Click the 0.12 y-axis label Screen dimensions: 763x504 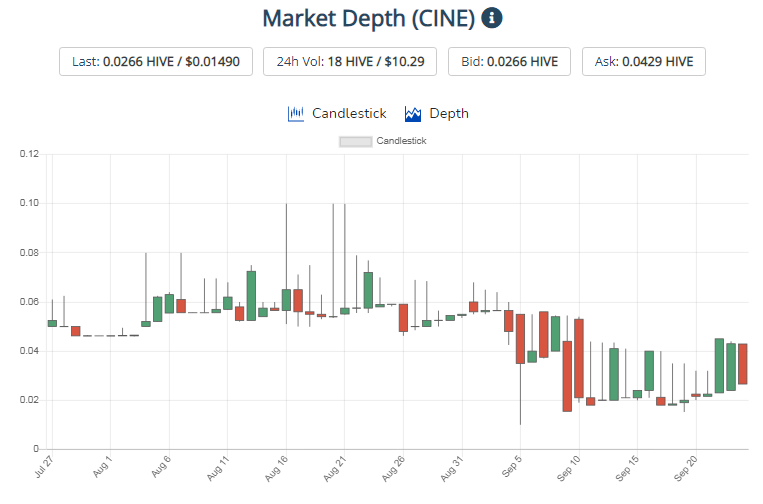click(29, 154)
